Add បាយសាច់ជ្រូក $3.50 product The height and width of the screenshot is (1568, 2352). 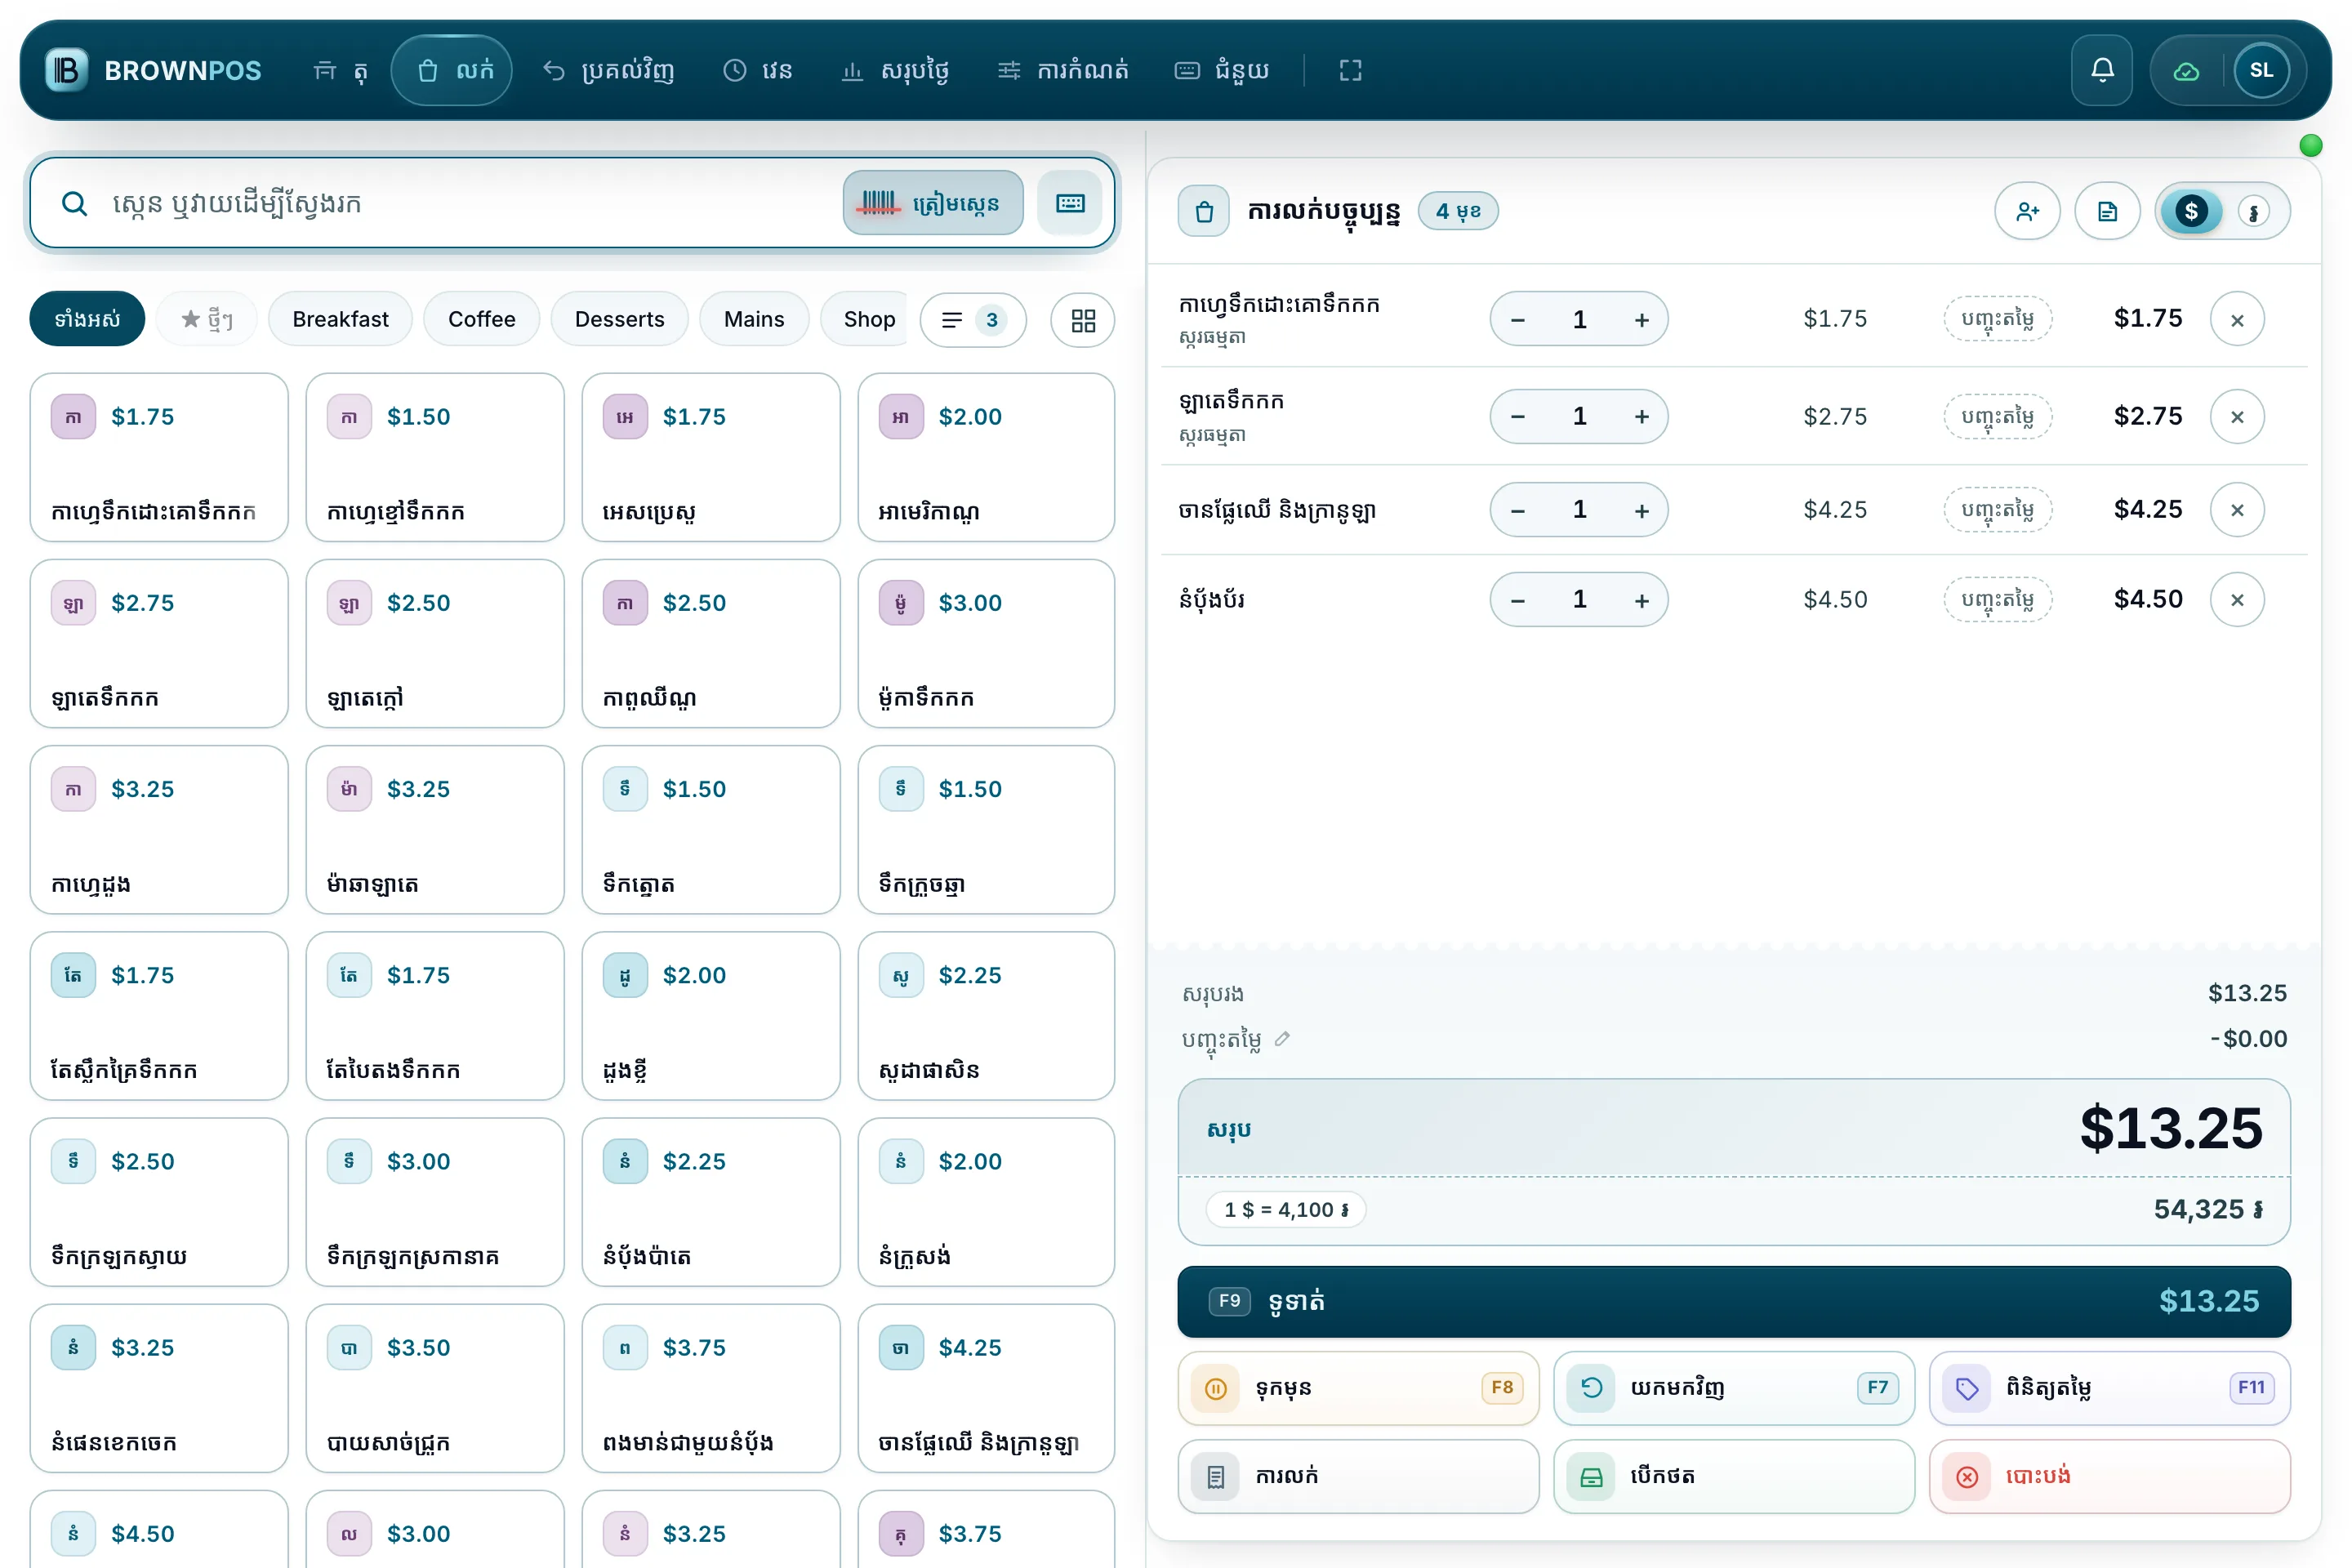tap(435, 1388)
